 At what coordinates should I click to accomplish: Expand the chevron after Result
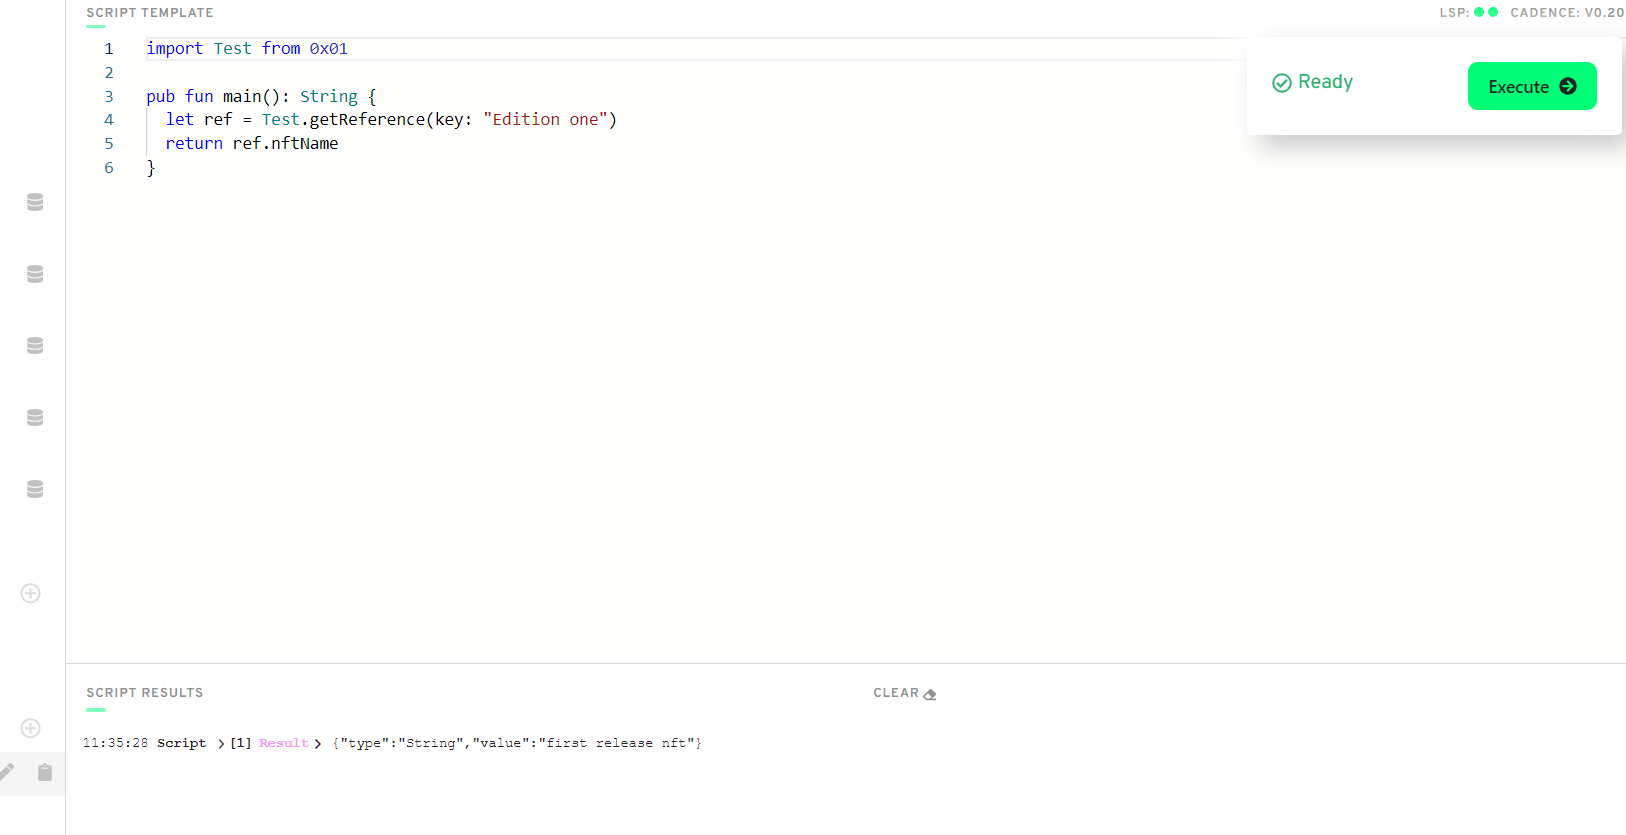(x=318, y=744)
